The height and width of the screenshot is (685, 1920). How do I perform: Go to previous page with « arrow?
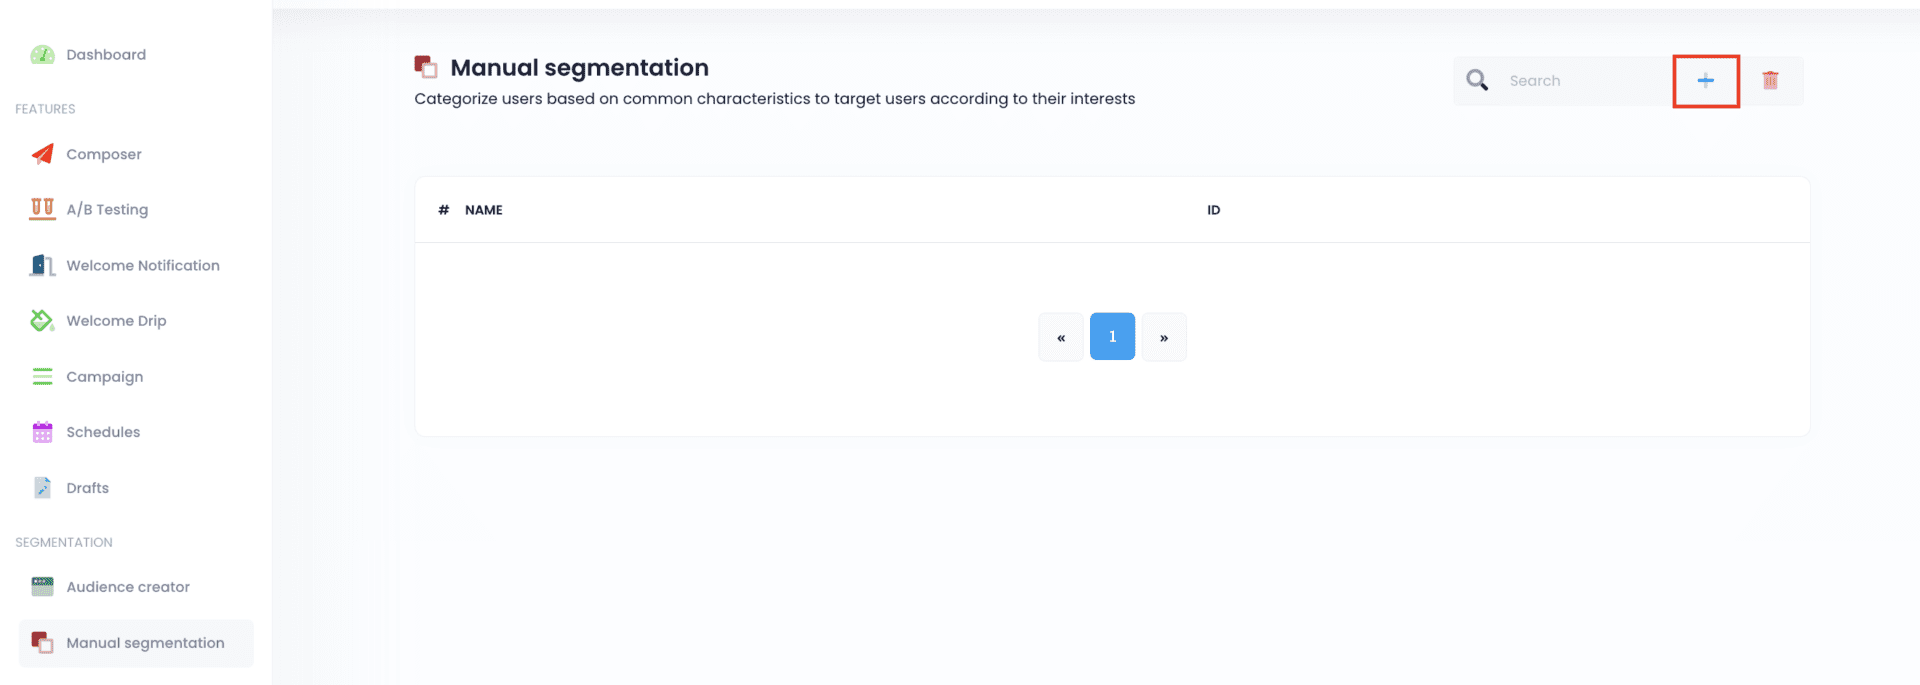point(1061,337)
